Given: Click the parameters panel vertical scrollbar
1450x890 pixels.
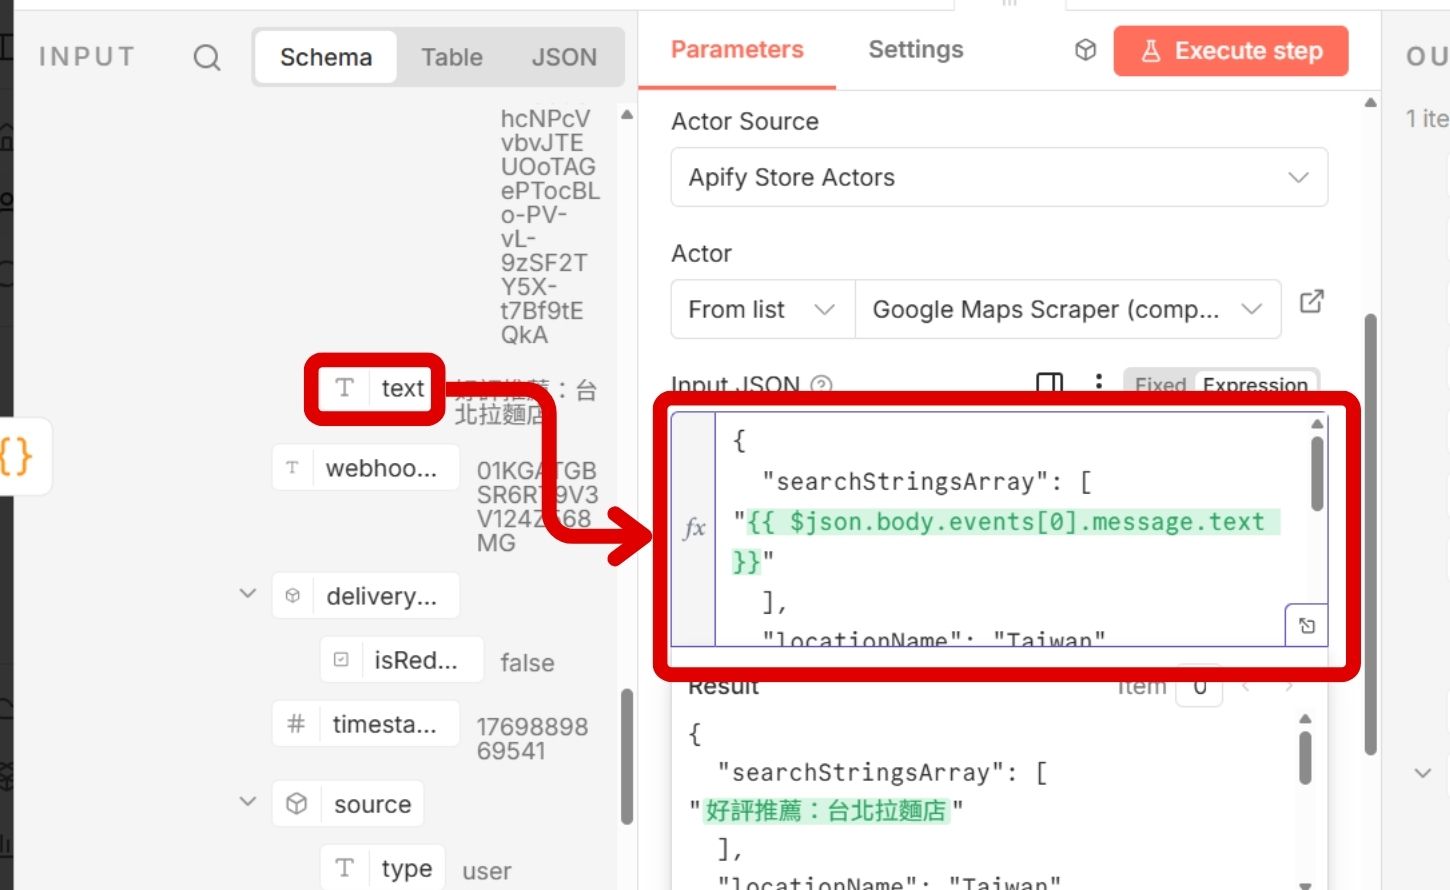Looking at the screenshot, I should (1370, 530).
